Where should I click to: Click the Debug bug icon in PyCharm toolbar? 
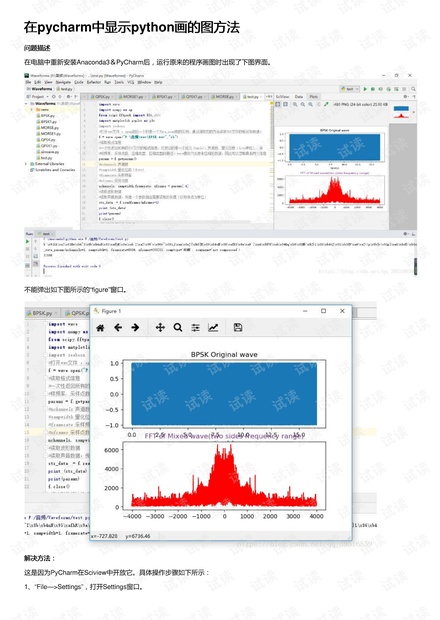[372, 89]
